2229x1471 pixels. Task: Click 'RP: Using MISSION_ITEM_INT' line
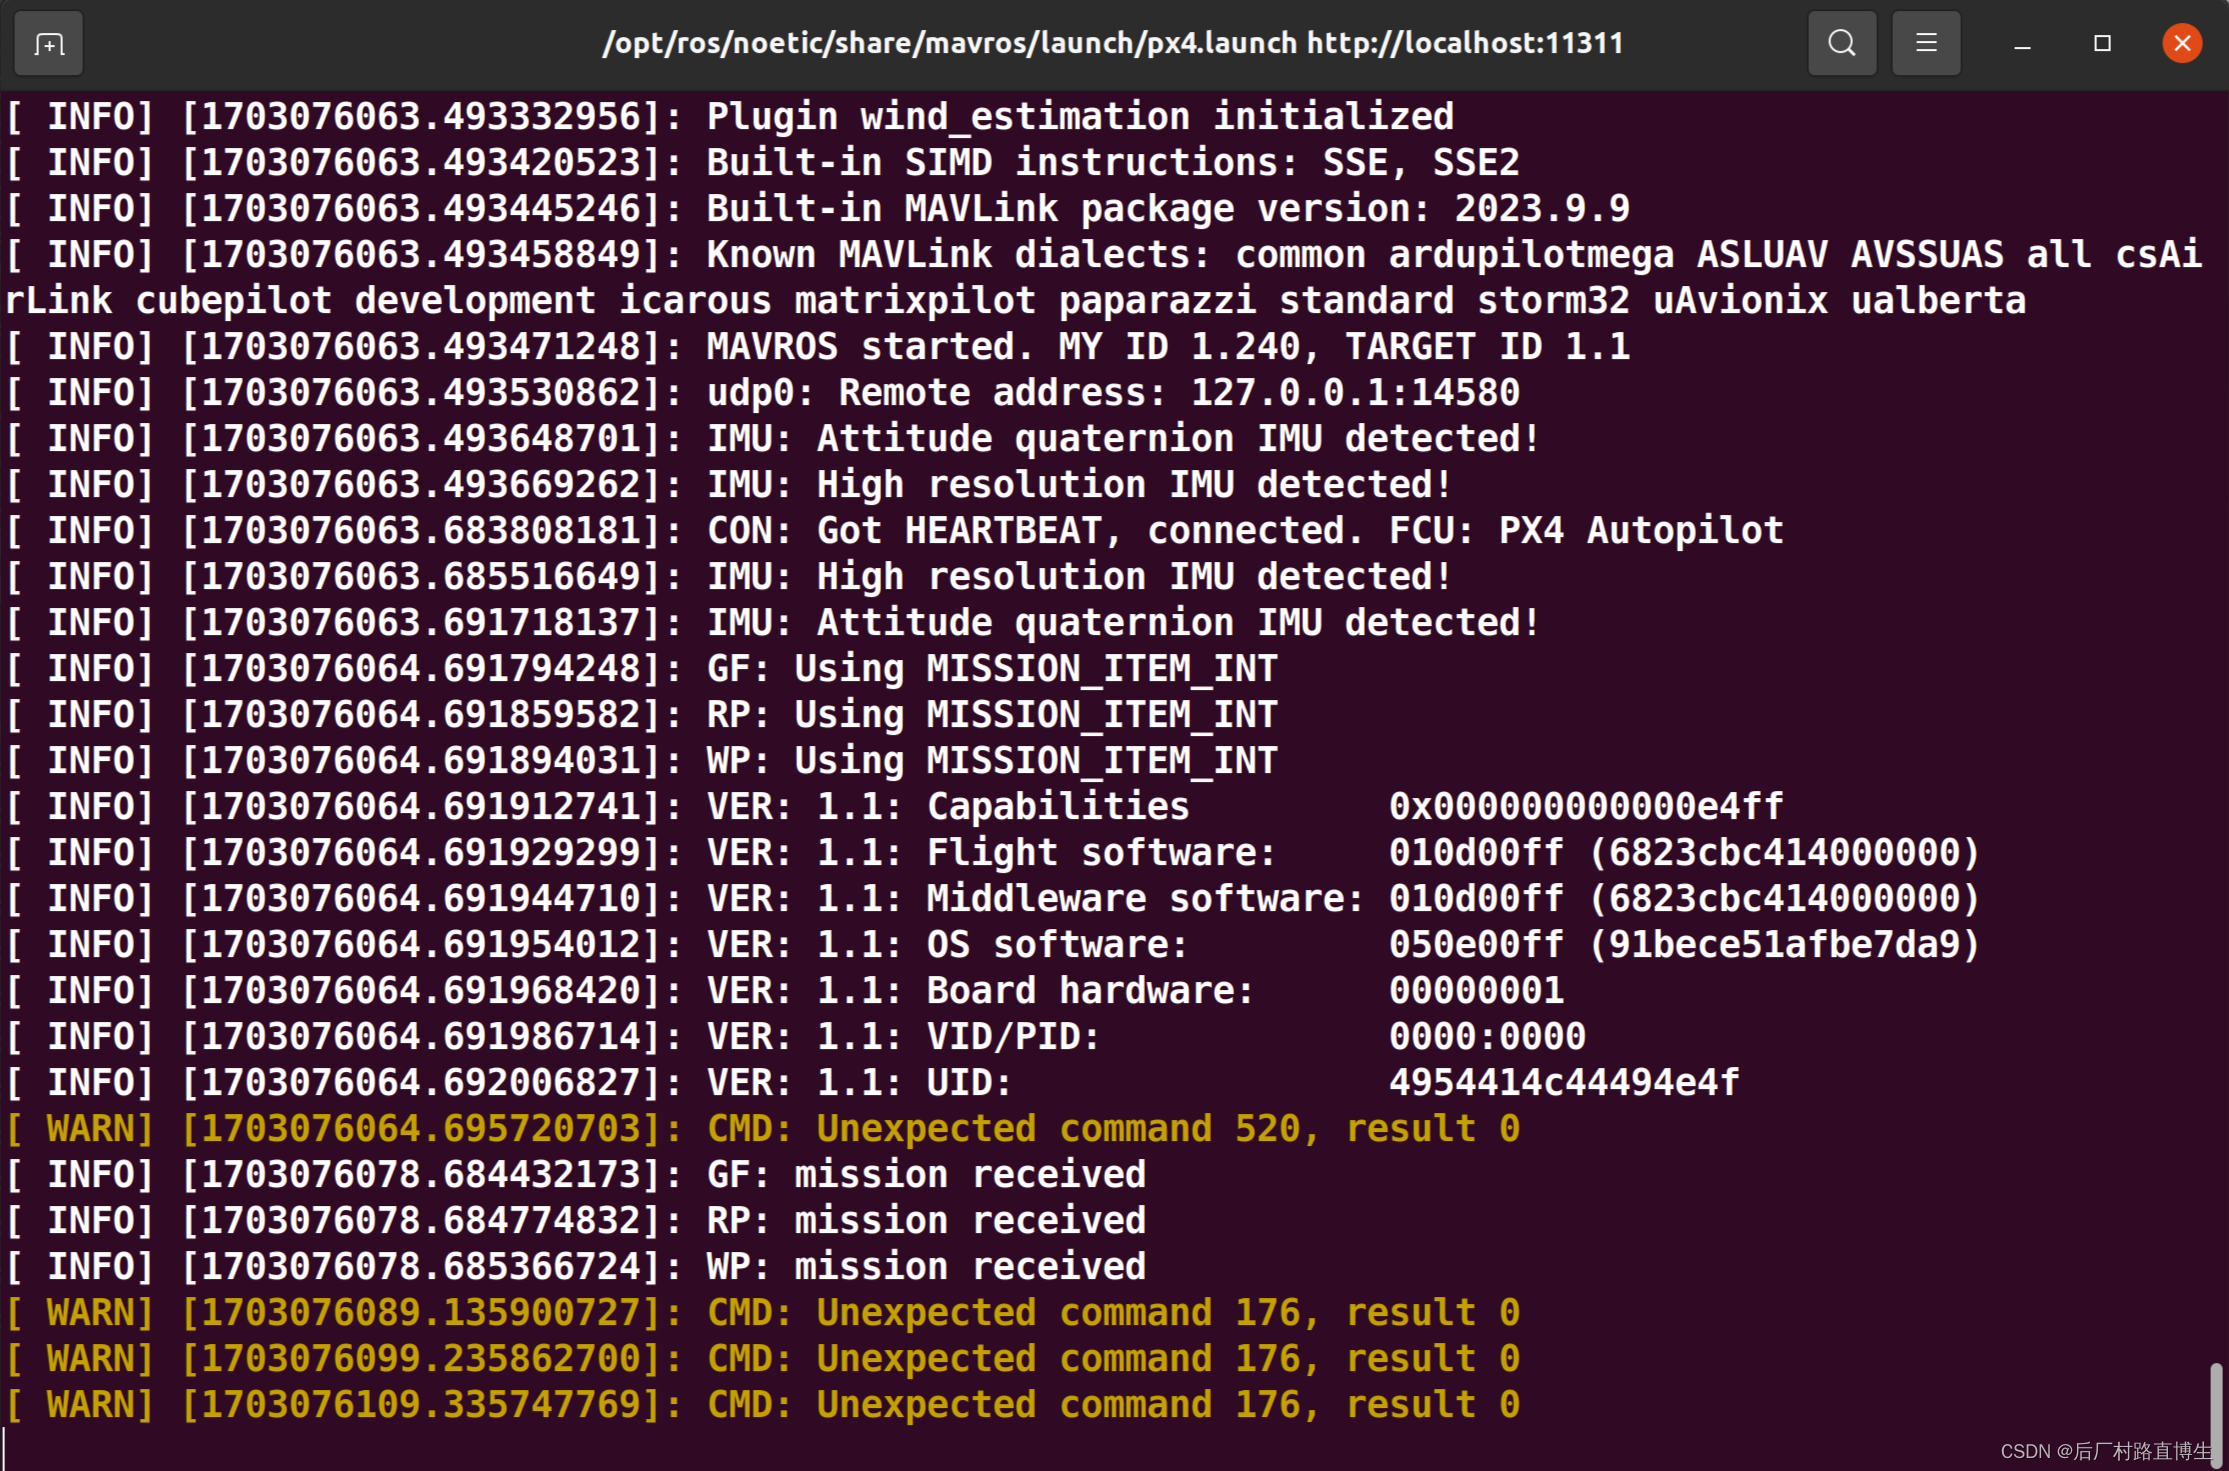642,715
